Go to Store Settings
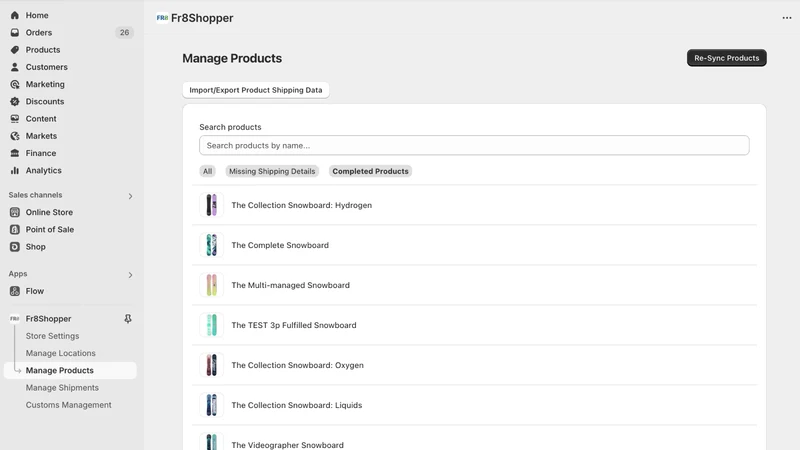Screen dimensions: 800x450 tap(53, 336)
